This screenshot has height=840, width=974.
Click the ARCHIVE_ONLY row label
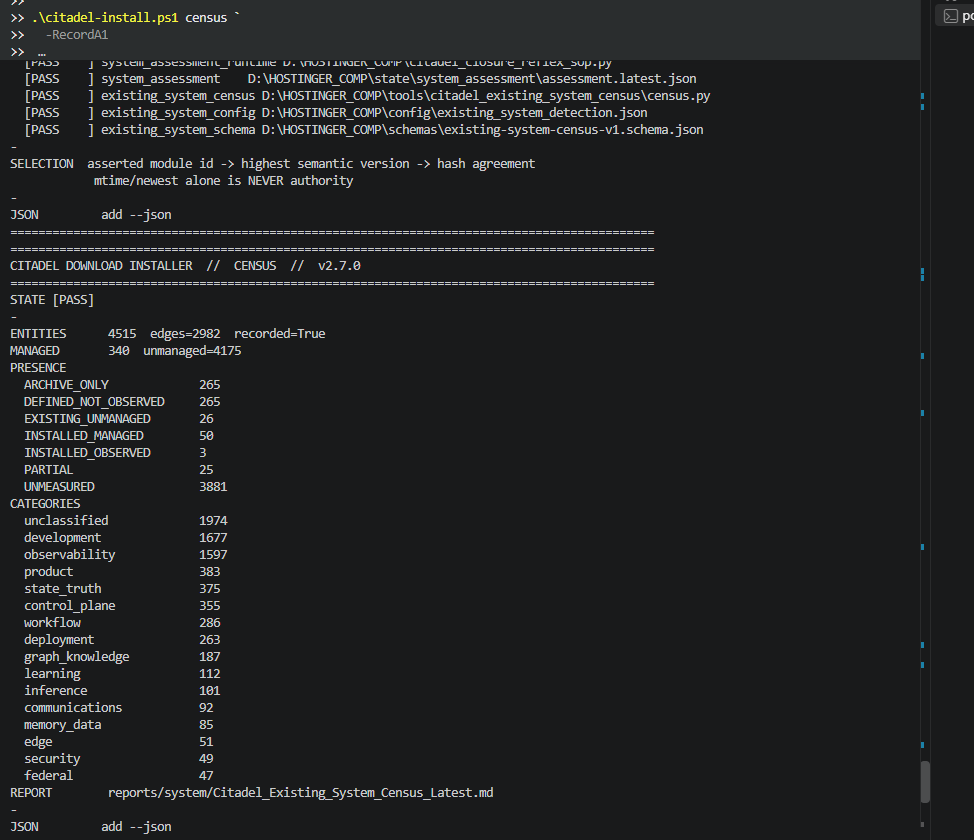(66, 385)
